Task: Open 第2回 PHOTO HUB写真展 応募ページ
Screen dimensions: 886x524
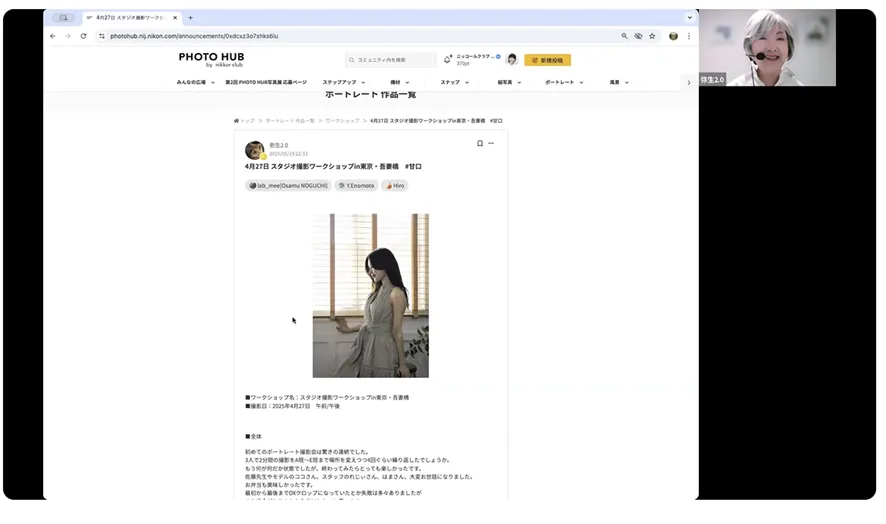Action: click(266, 83)
